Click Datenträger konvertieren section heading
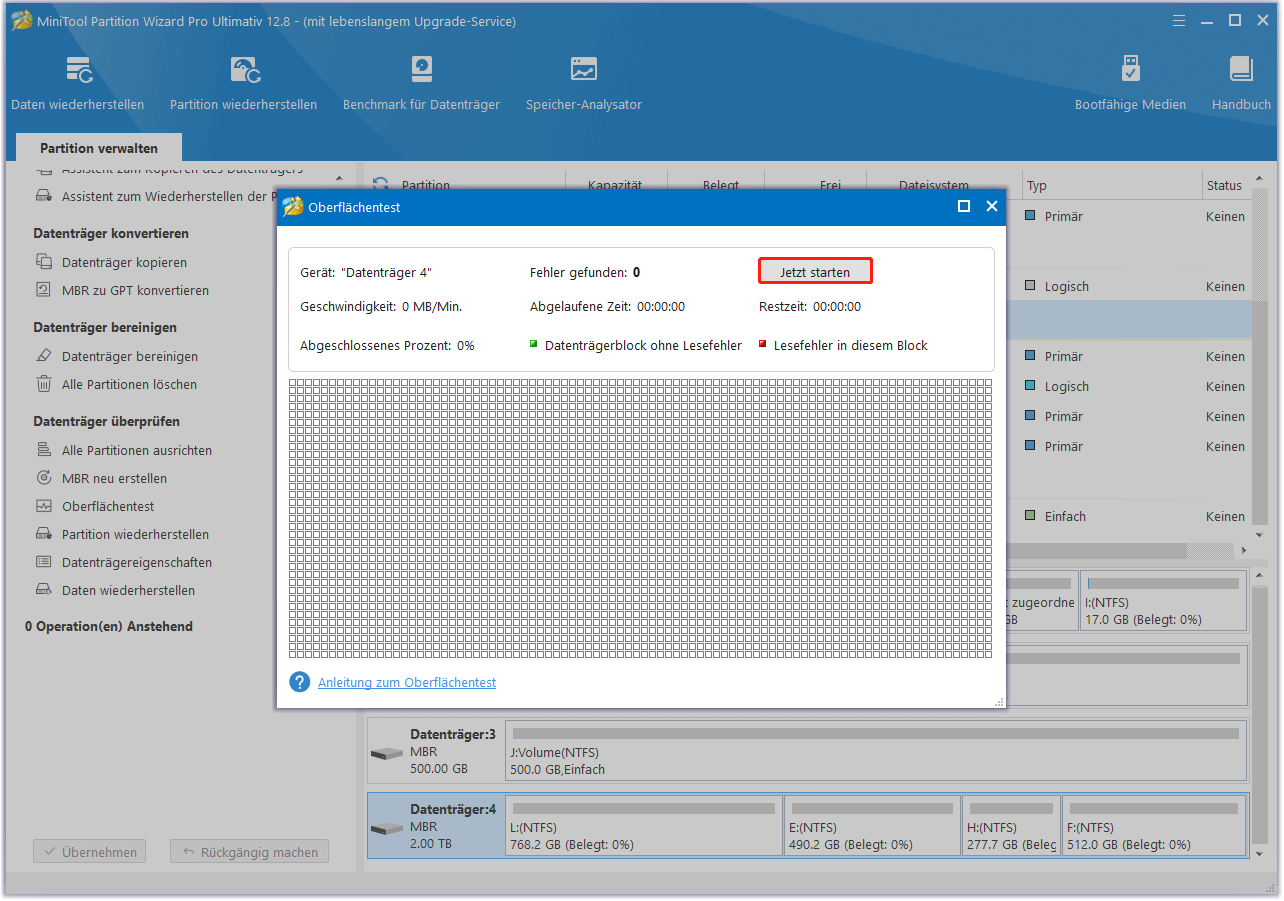 [x=111, y=233]
